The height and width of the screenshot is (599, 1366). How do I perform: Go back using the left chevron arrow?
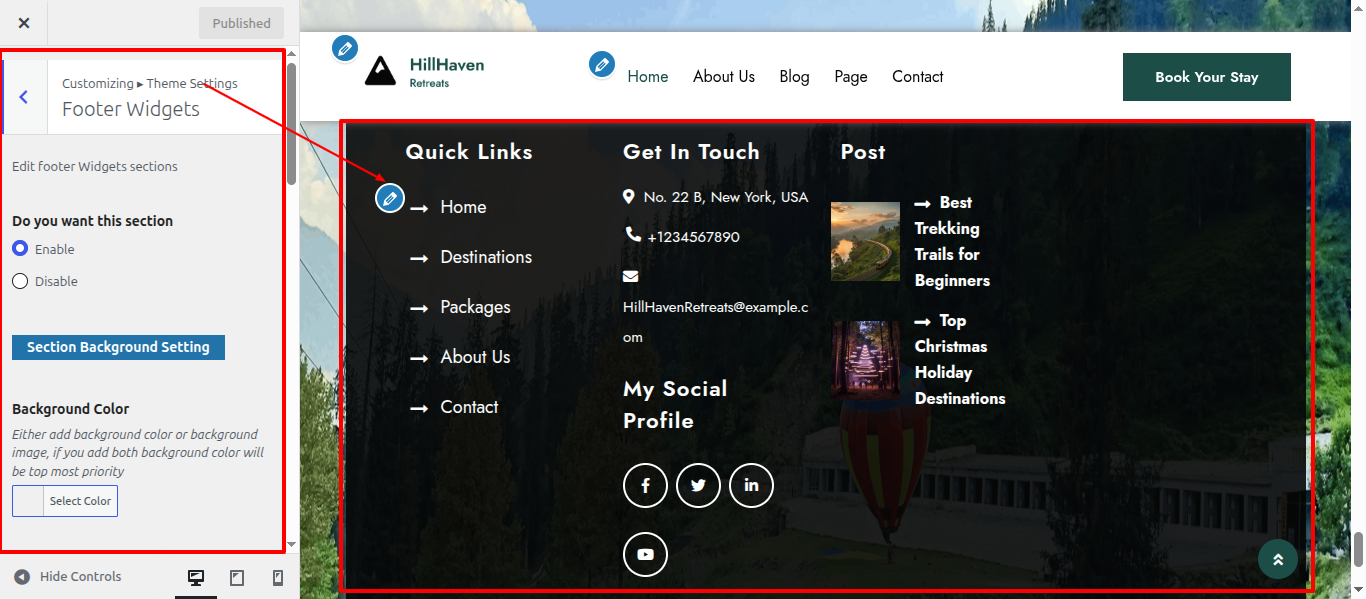coord(24,97)
